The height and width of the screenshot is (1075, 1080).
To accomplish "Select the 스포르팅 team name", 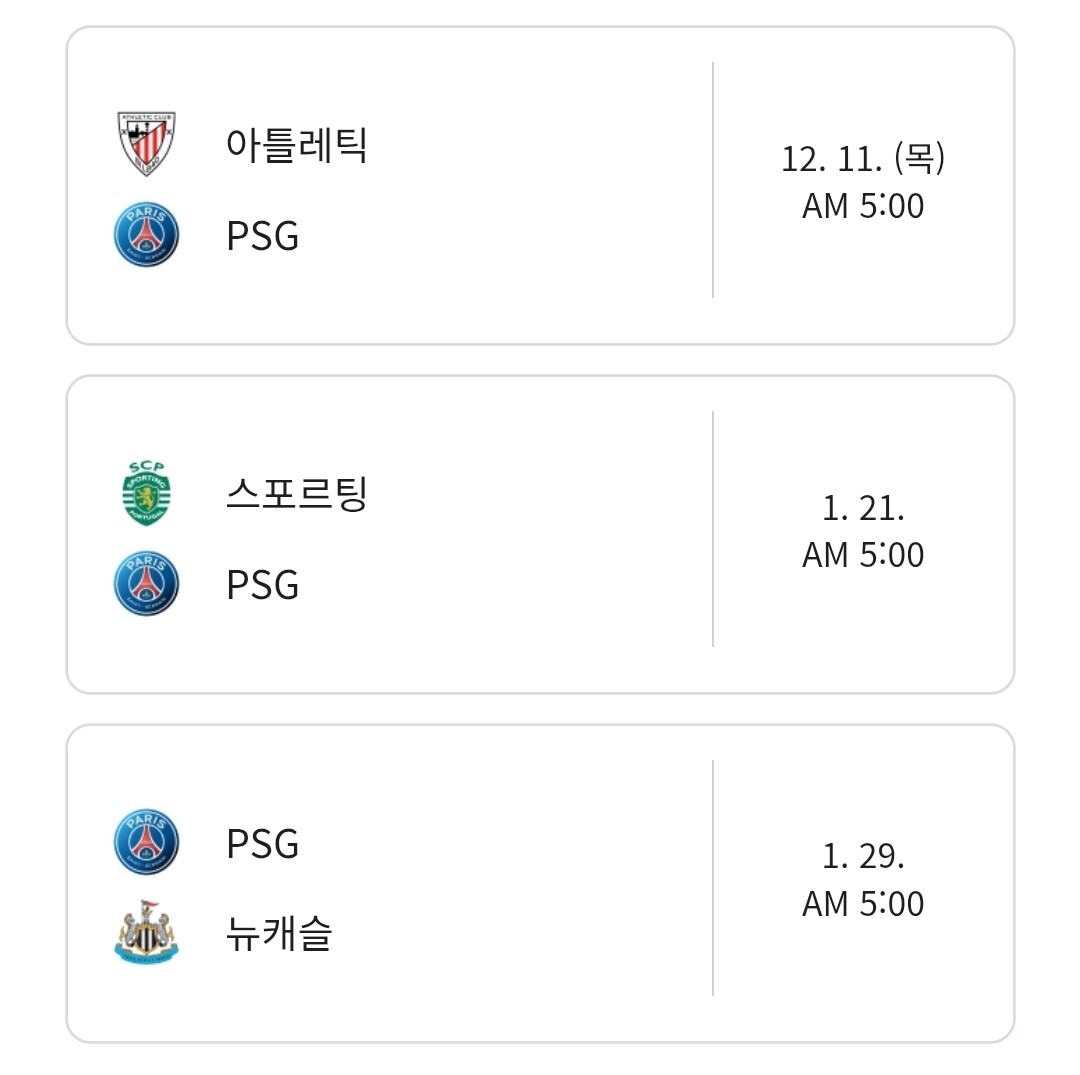I will point(297,493).
